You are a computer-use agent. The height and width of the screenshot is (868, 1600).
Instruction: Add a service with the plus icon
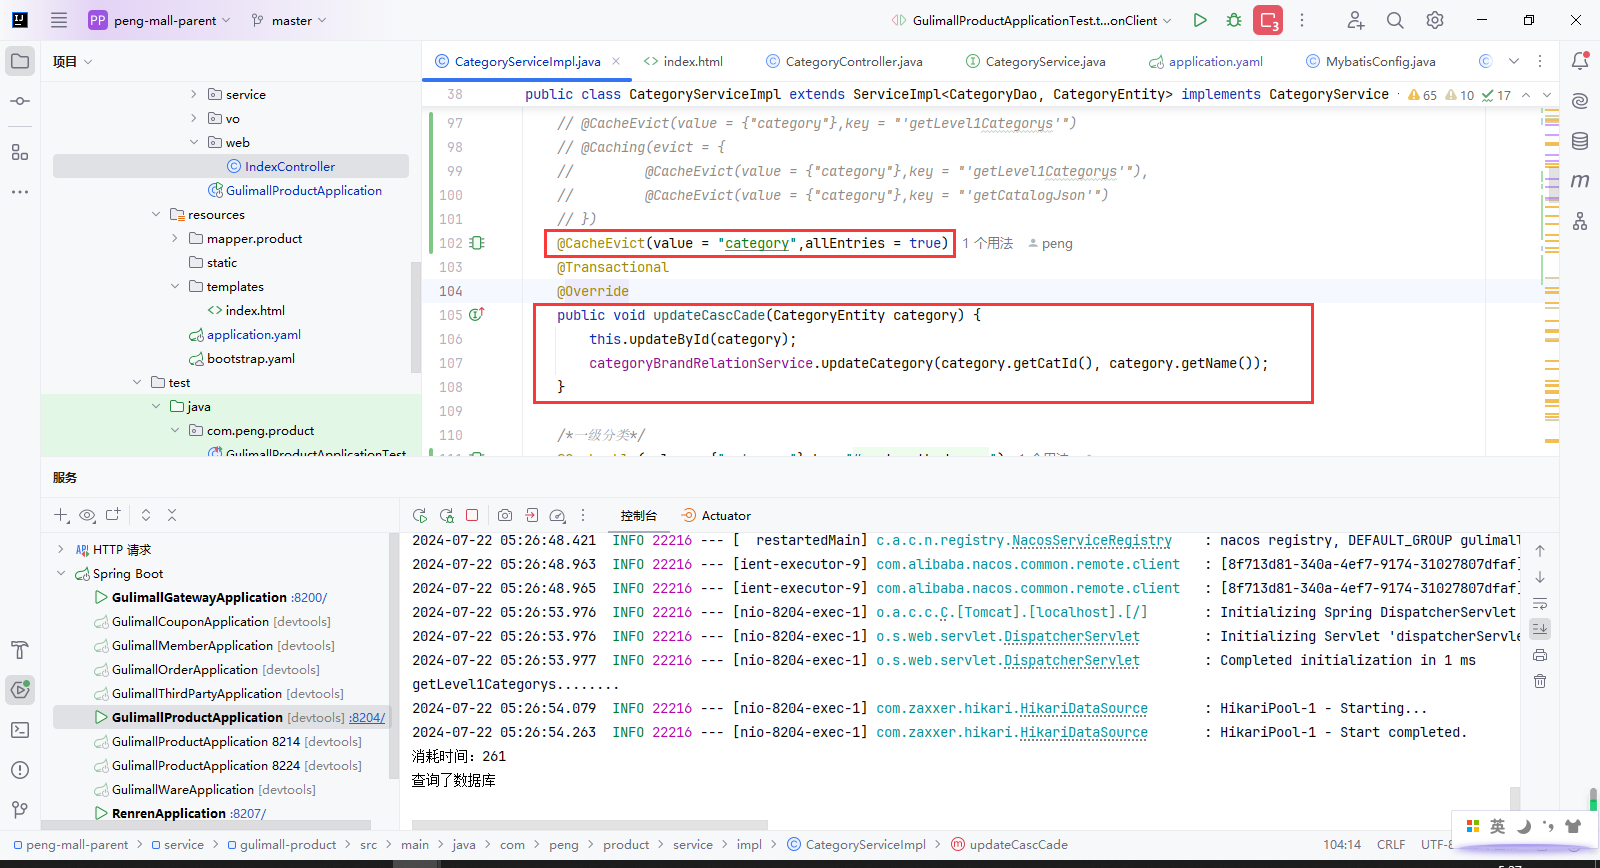[61, 515]
